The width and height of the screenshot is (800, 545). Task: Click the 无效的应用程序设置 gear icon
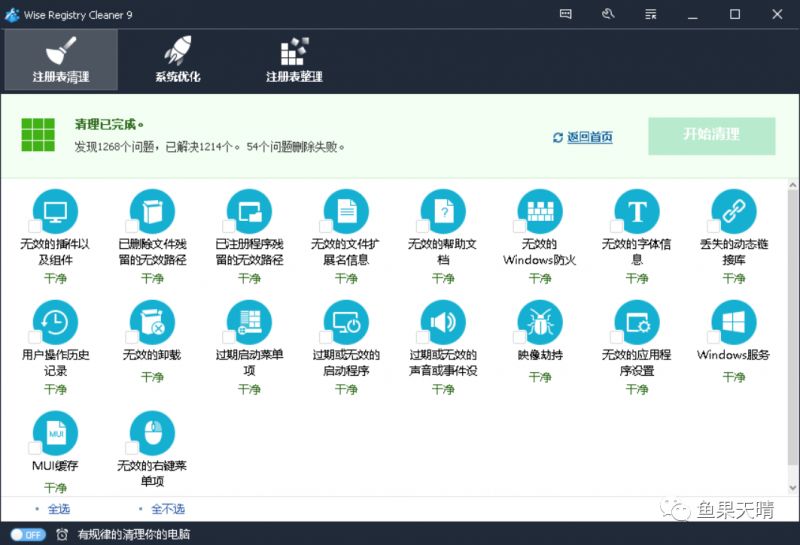pos(637,323)
